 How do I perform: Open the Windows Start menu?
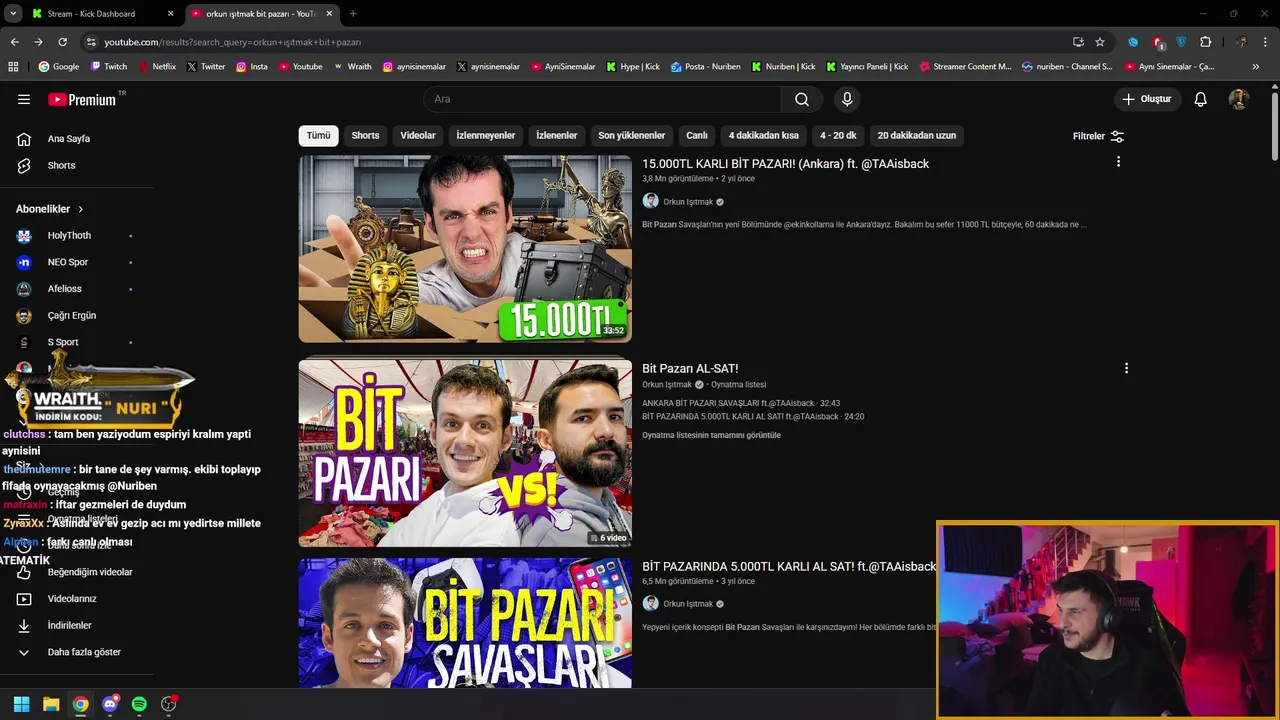[x=21, y=704]
